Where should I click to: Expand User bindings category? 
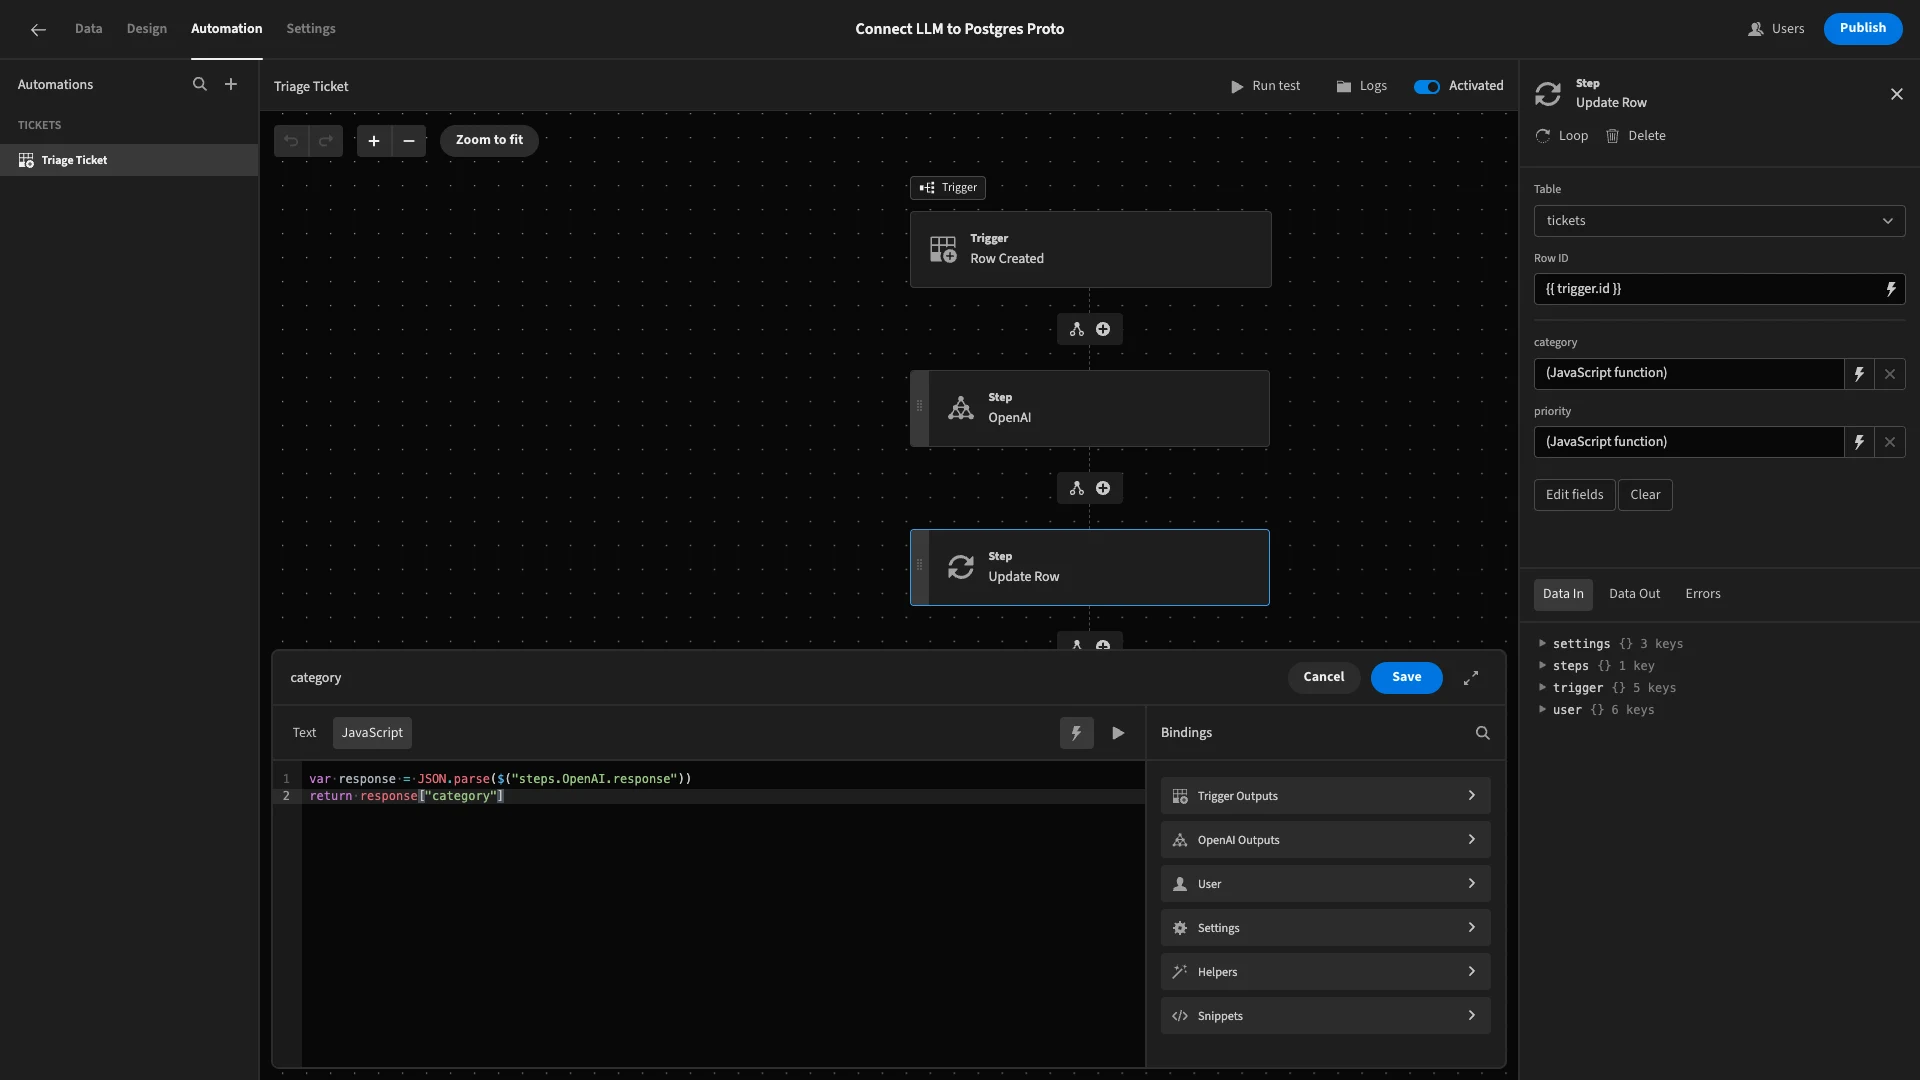pyautogui.click(x=1325, y=884)
